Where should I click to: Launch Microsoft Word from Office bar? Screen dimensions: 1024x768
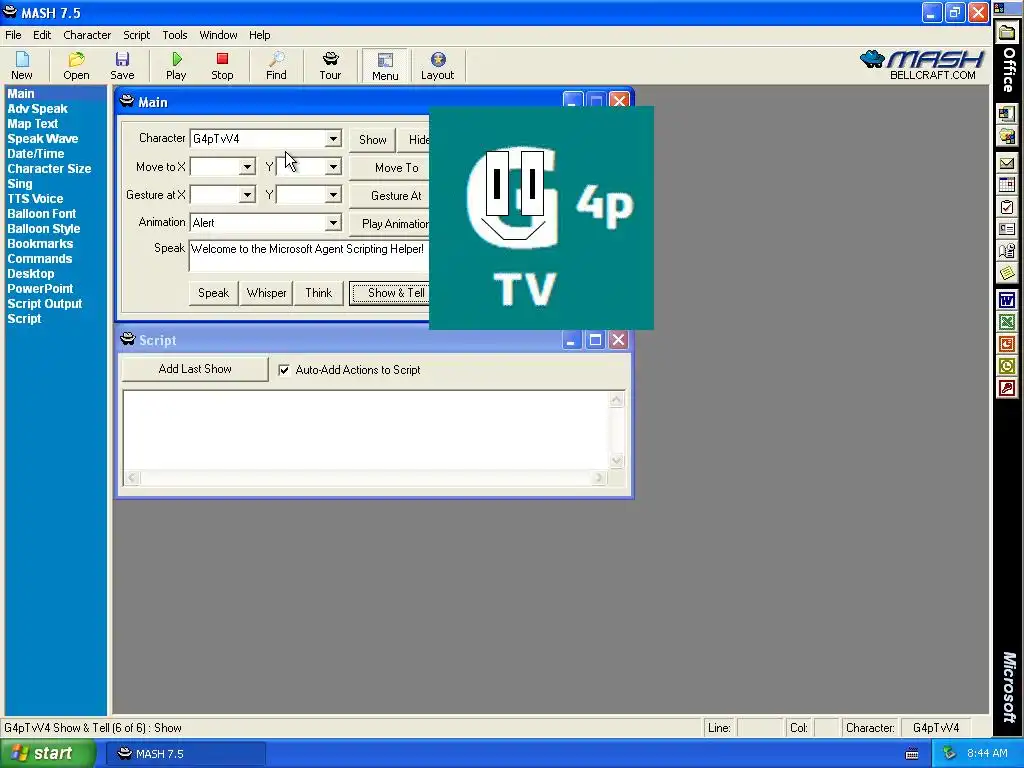coord(1007,300)
